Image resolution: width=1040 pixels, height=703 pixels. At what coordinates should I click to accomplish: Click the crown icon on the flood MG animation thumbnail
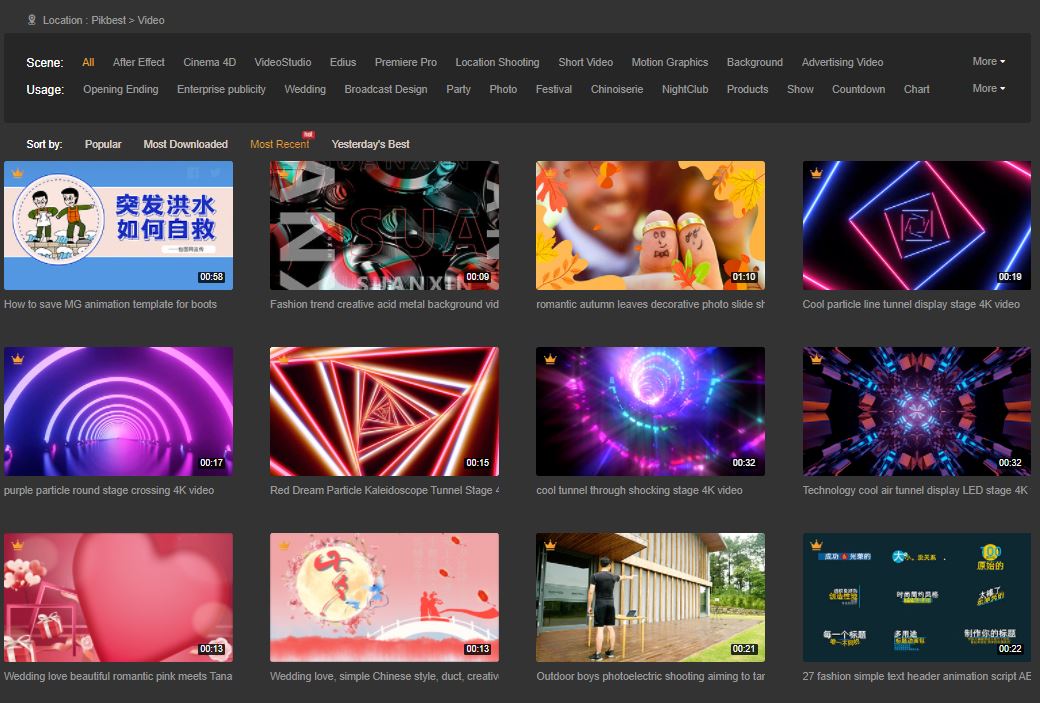click(18, 173)
